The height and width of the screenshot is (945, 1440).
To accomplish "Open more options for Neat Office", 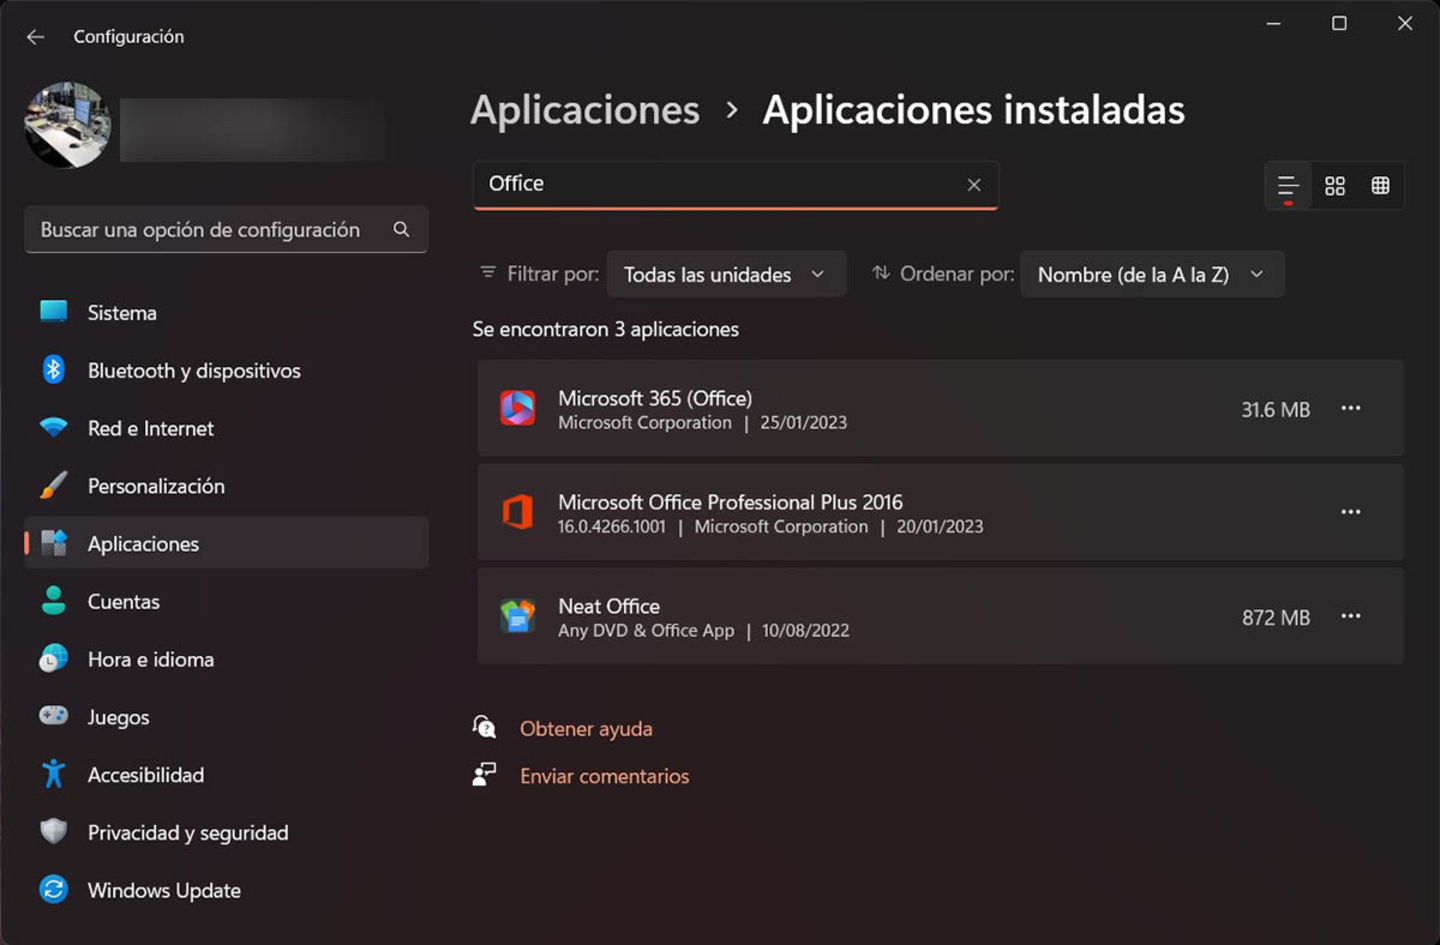I will [1351, 616].
